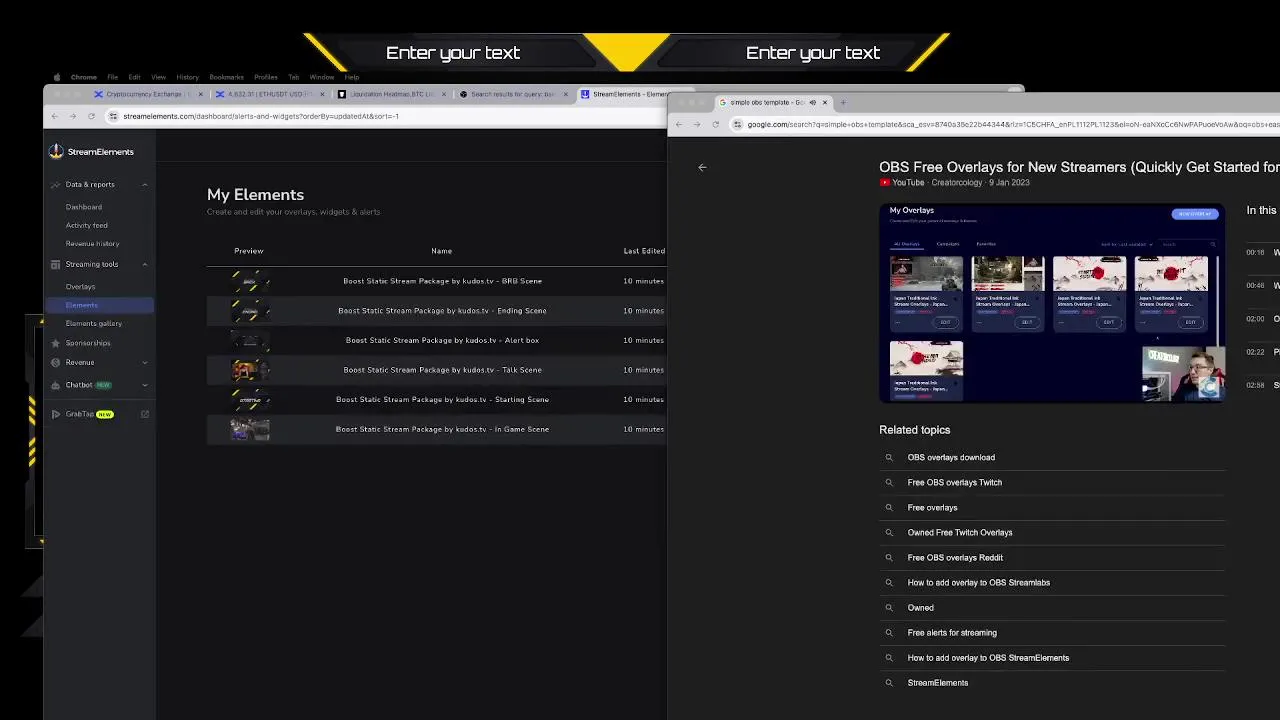
Task: Click search icon next to StreamElements topic
Action: tap(888, 683)
